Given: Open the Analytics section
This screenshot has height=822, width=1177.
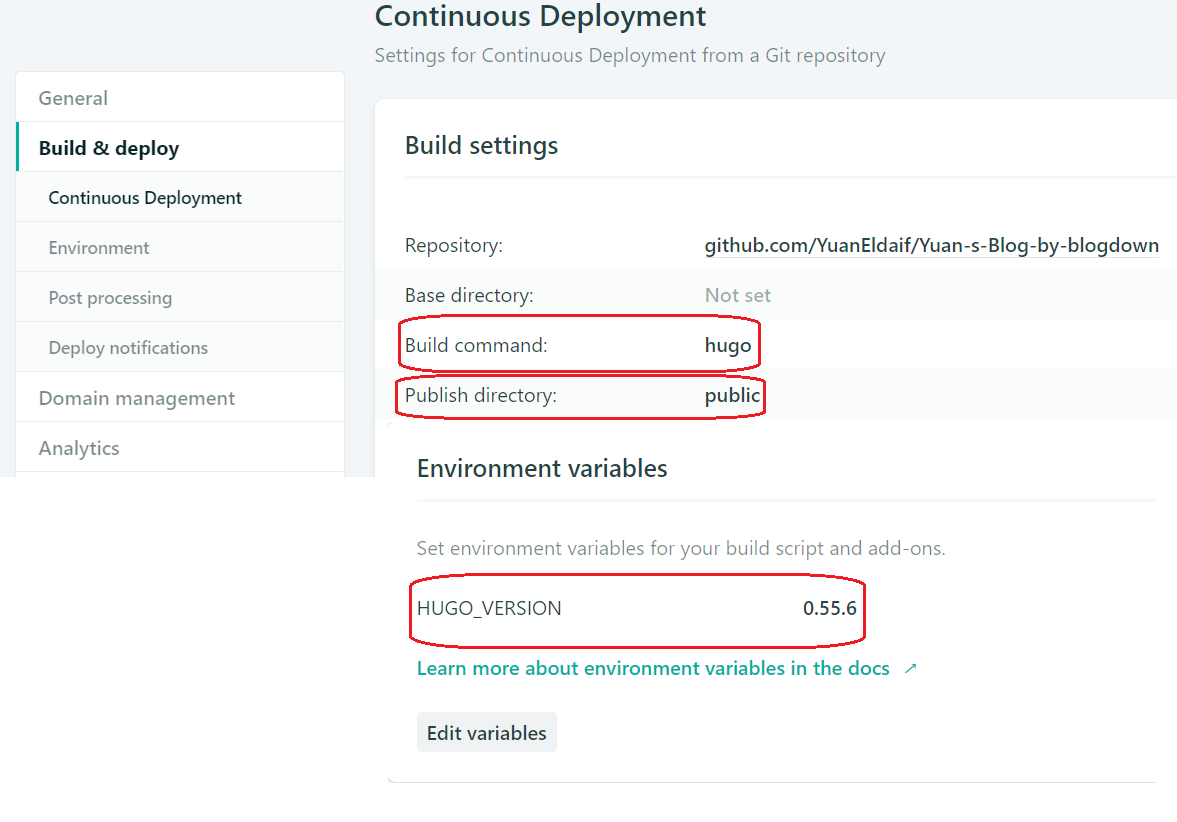Looking at the screenshot, I should [x=79, y=448].
